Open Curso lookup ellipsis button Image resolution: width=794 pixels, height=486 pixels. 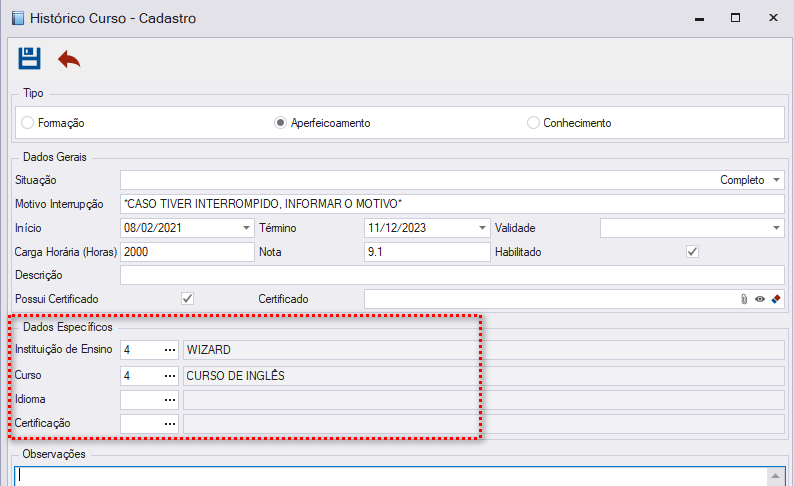(170, 376)
